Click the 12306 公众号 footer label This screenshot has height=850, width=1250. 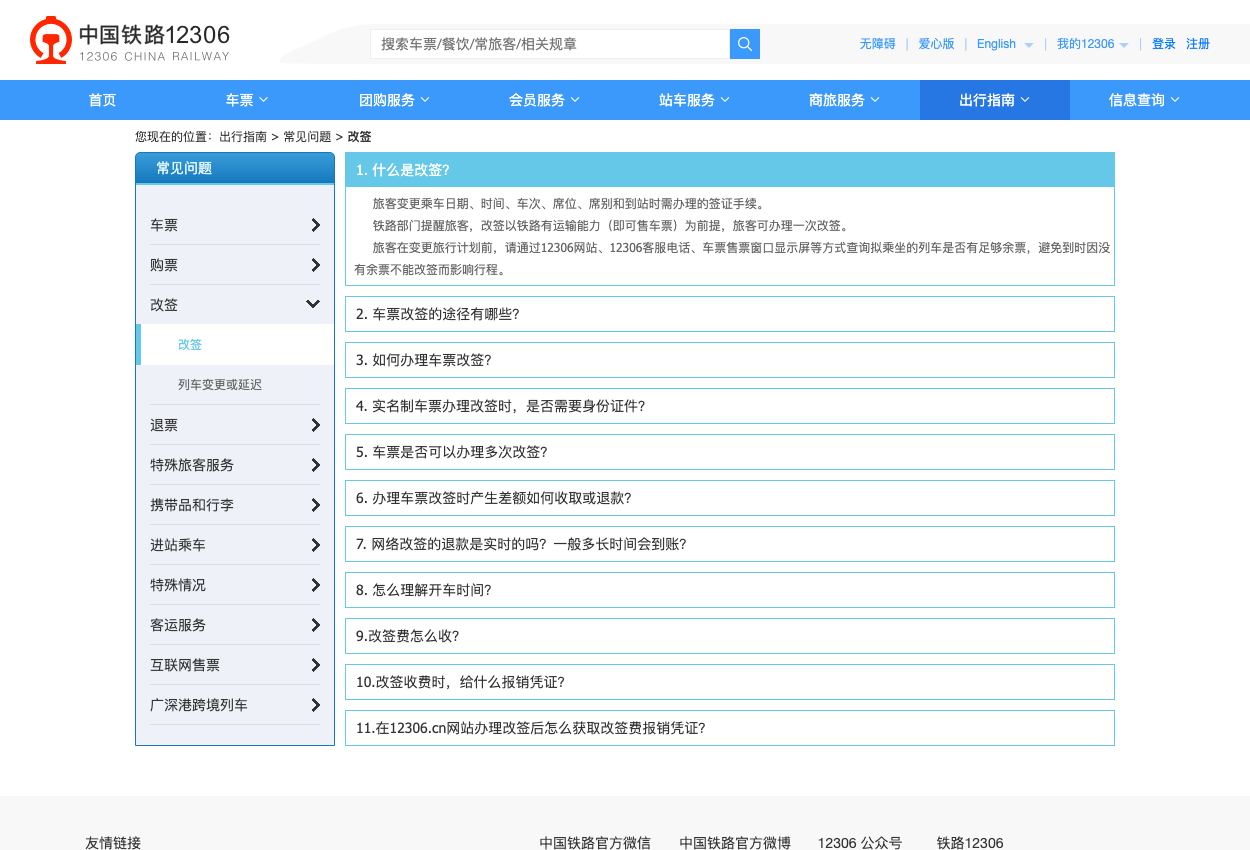(x=860, y=843)
